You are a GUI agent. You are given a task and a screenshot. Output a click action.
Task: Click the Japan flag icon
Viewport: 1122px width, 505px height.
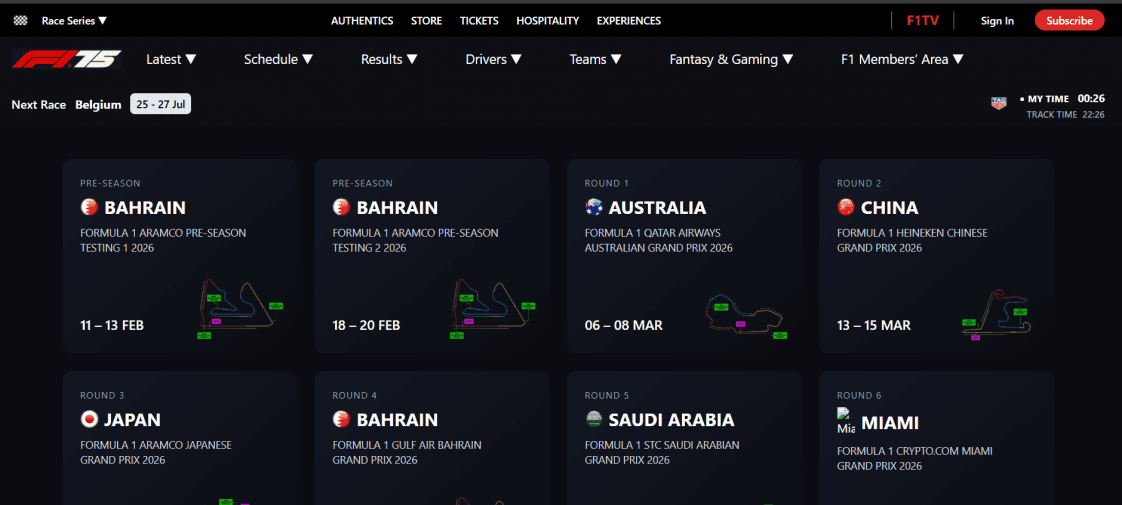point(89,419)
